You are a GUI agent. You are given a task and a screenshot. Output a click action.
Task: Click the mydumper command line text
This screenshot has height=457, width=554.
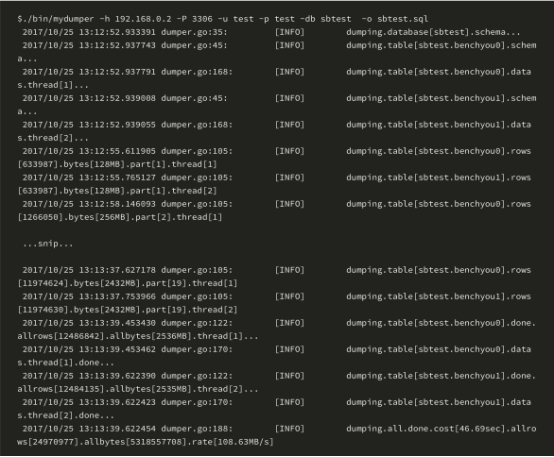click(223, 19)
